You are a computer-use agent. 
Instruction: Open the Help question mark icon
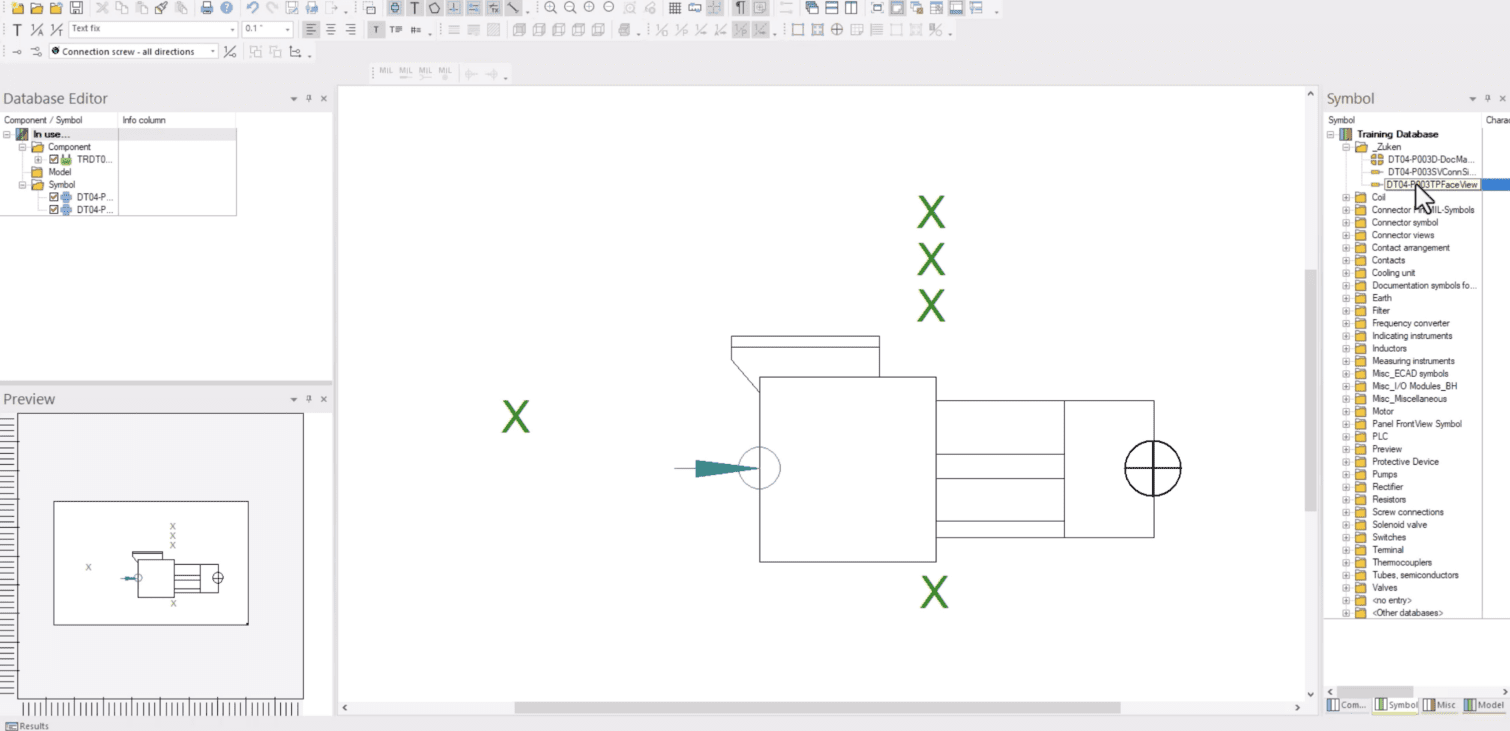pyautogui.click(x=226, y=8)
